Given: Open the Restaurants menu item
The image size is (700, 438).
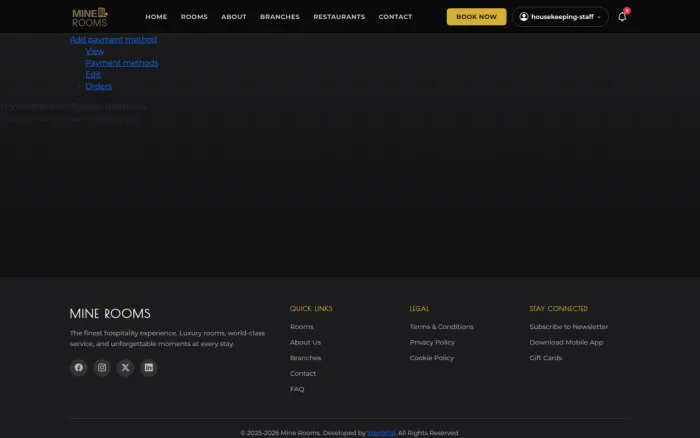Looking at the screenshot, I should [339, 17].
